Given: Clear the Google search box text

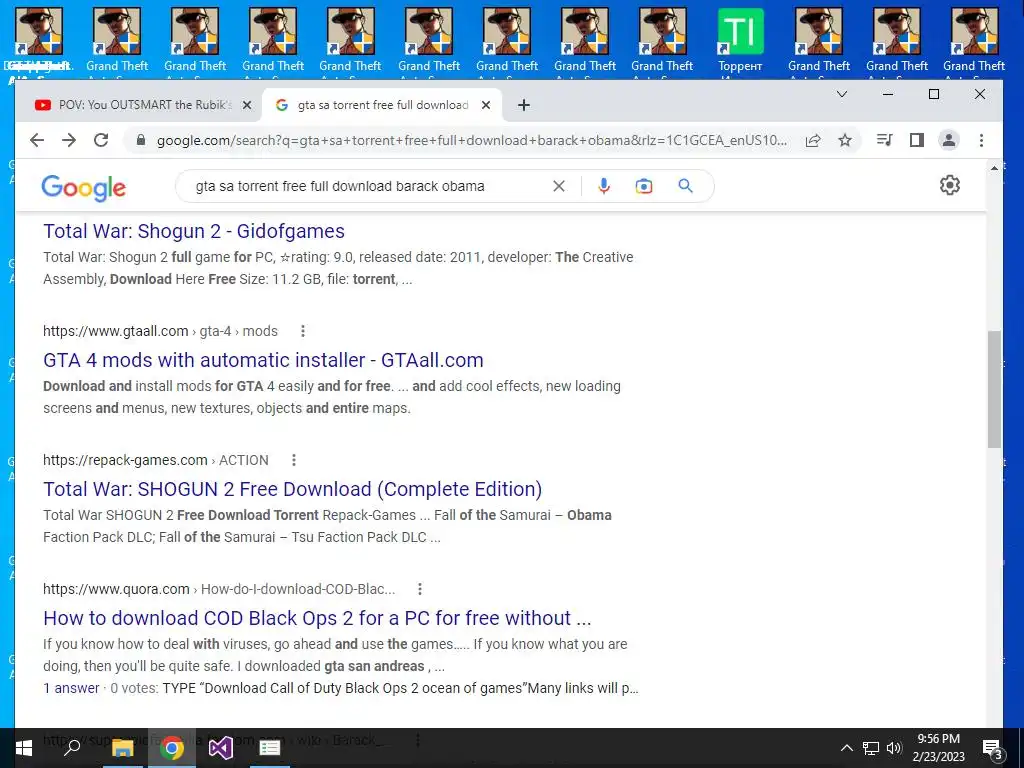Looking at the screenshot, I should click(558, 186).
